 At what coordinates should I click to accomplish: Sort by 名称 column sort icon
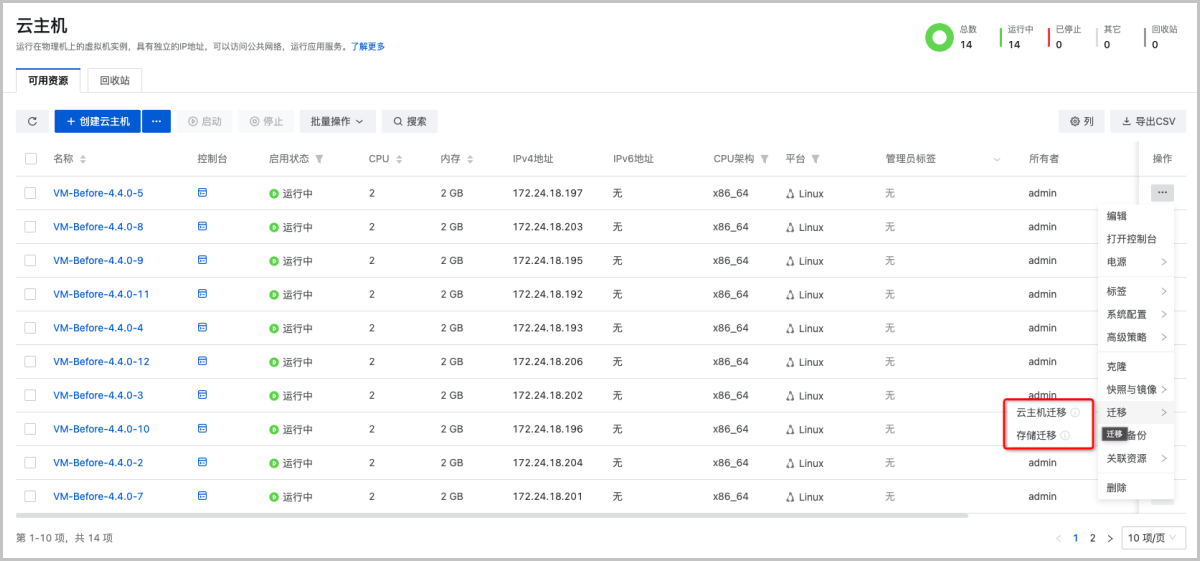coord(83,159)
